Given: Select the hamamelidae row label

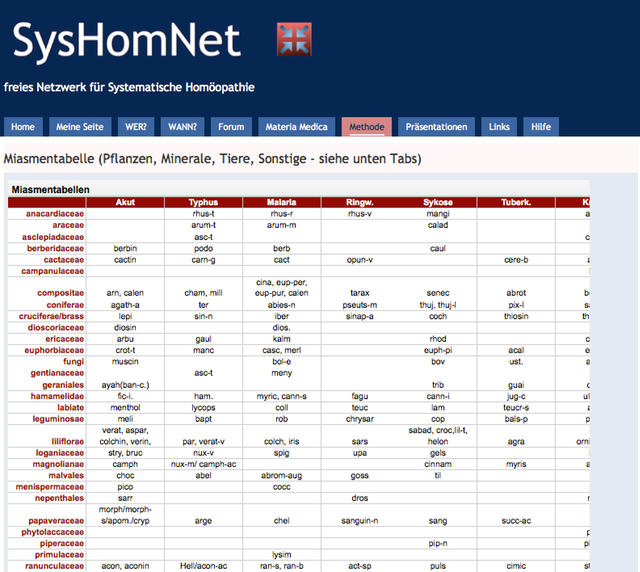Looking at the screenshot, I should pos(57,396).
